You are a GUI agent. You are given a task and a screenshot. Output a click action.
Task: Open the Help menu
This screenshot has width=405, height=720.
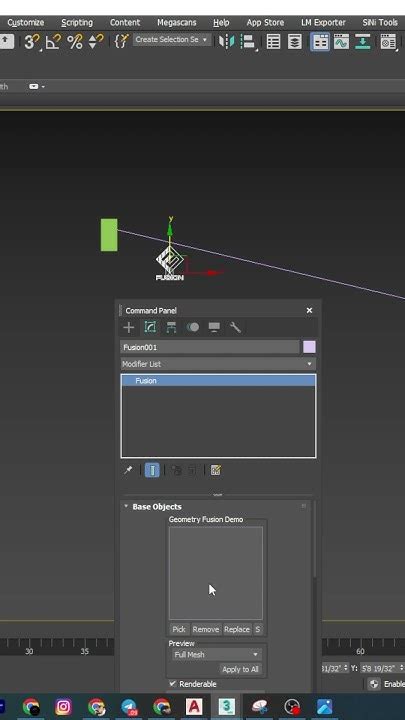[221, 22]
